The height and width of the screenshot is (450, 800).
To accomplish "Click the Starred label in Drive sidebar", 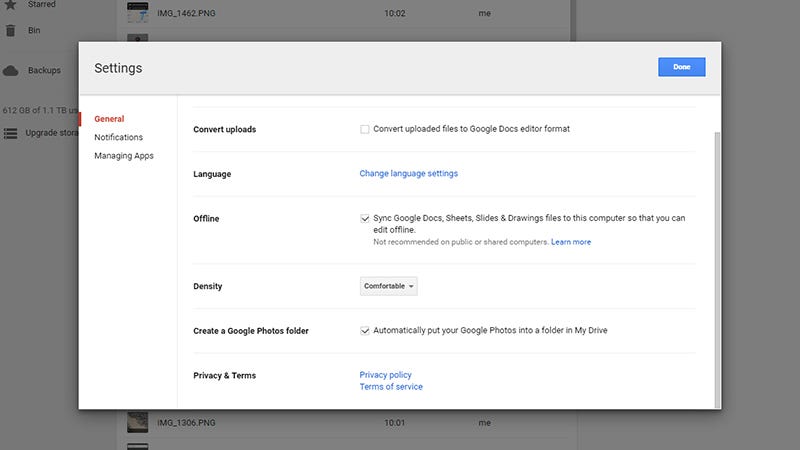I will pos(42,5).
